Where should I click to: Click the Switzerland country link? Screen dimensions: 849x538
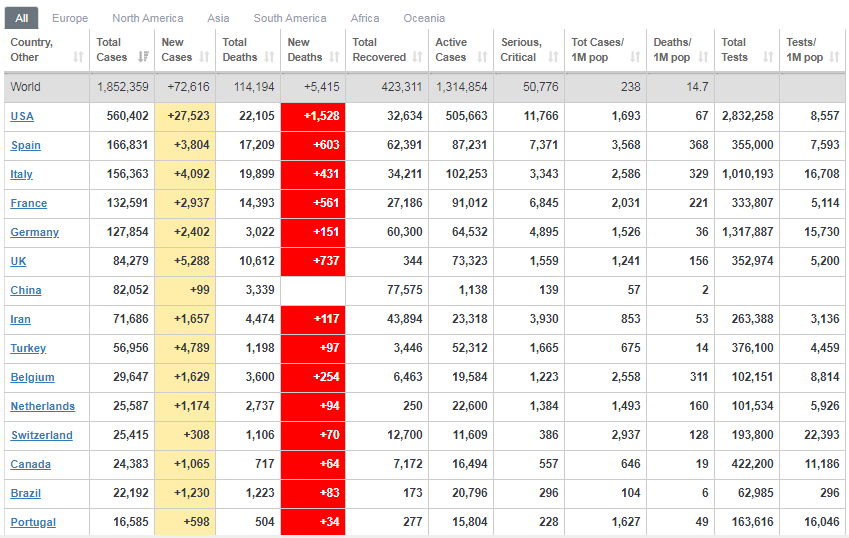click(x=42, y=435)
